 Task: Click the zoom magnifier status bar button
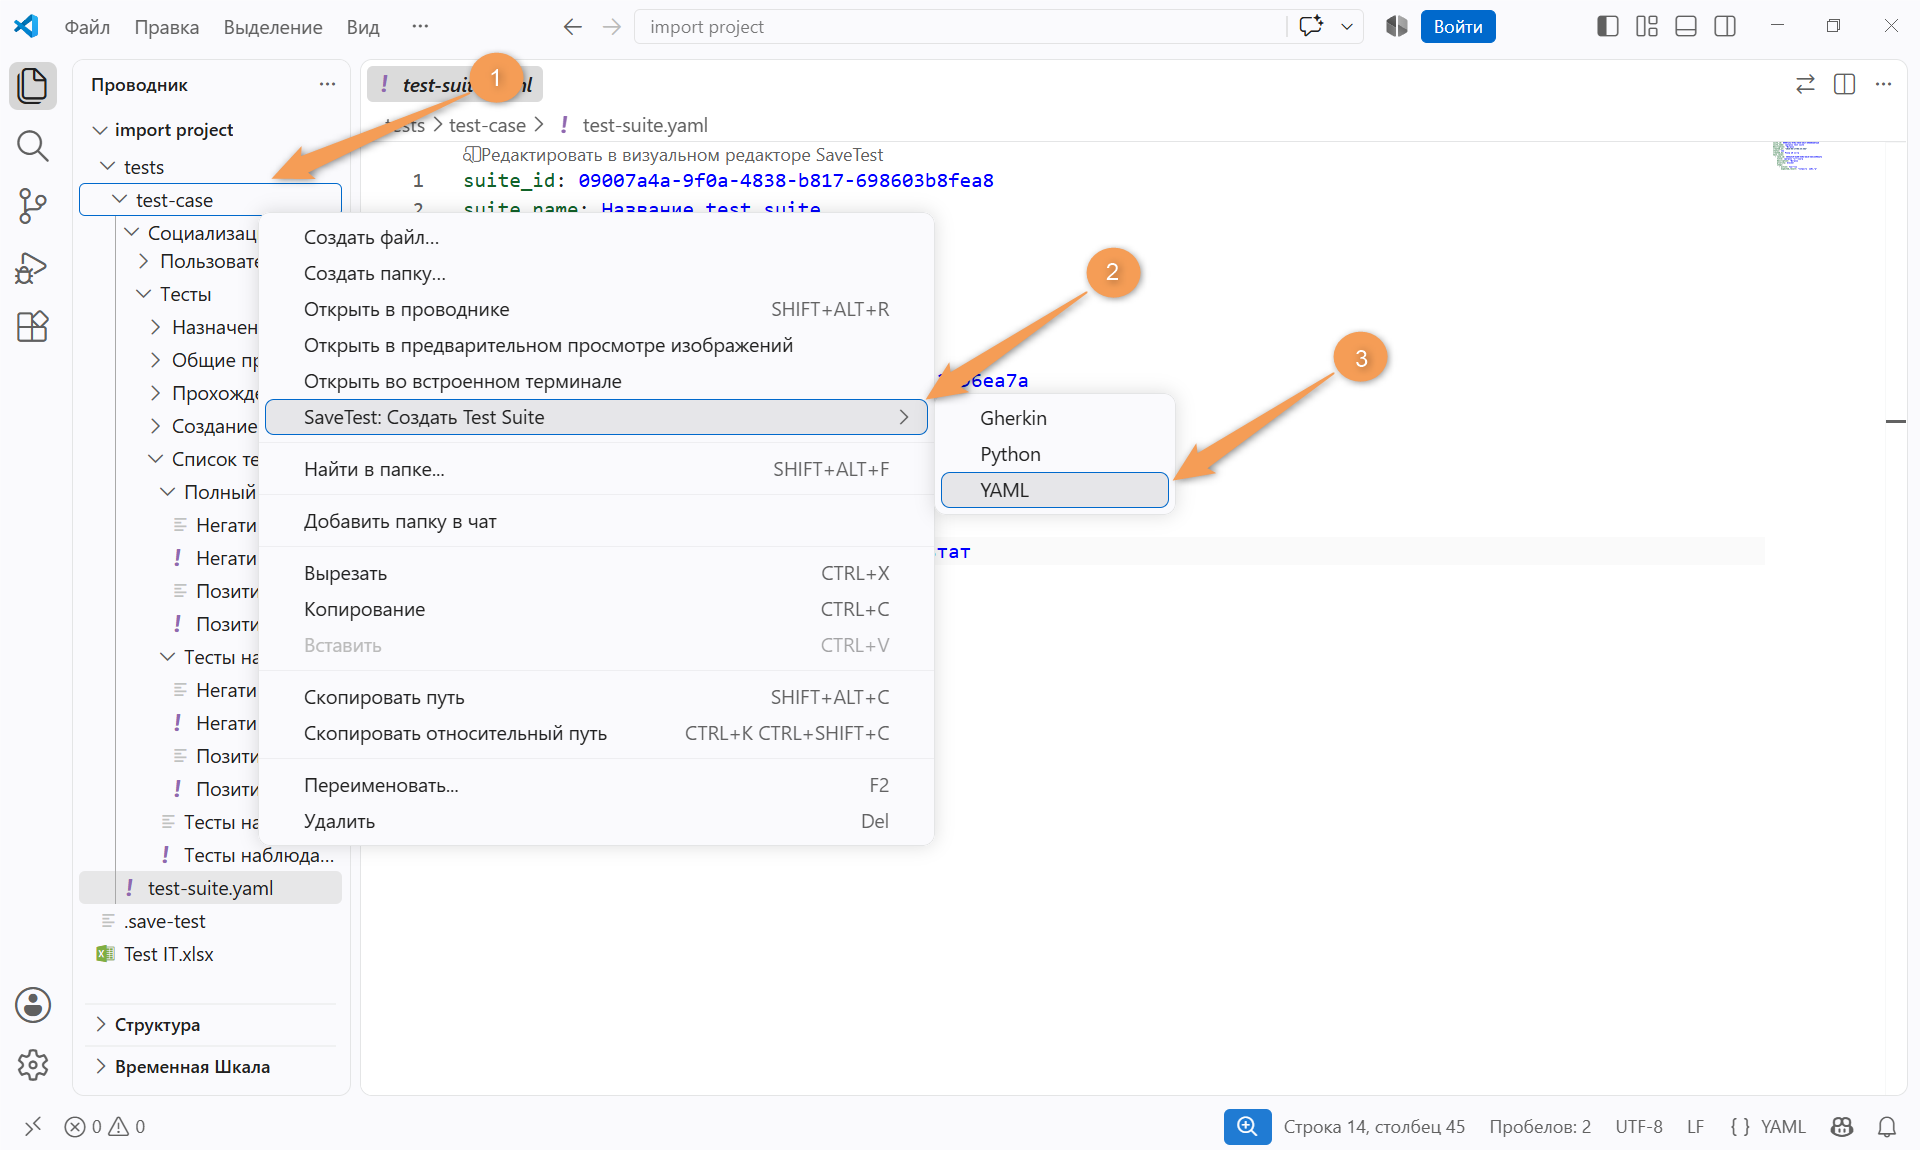[x=1247, y=1127]
